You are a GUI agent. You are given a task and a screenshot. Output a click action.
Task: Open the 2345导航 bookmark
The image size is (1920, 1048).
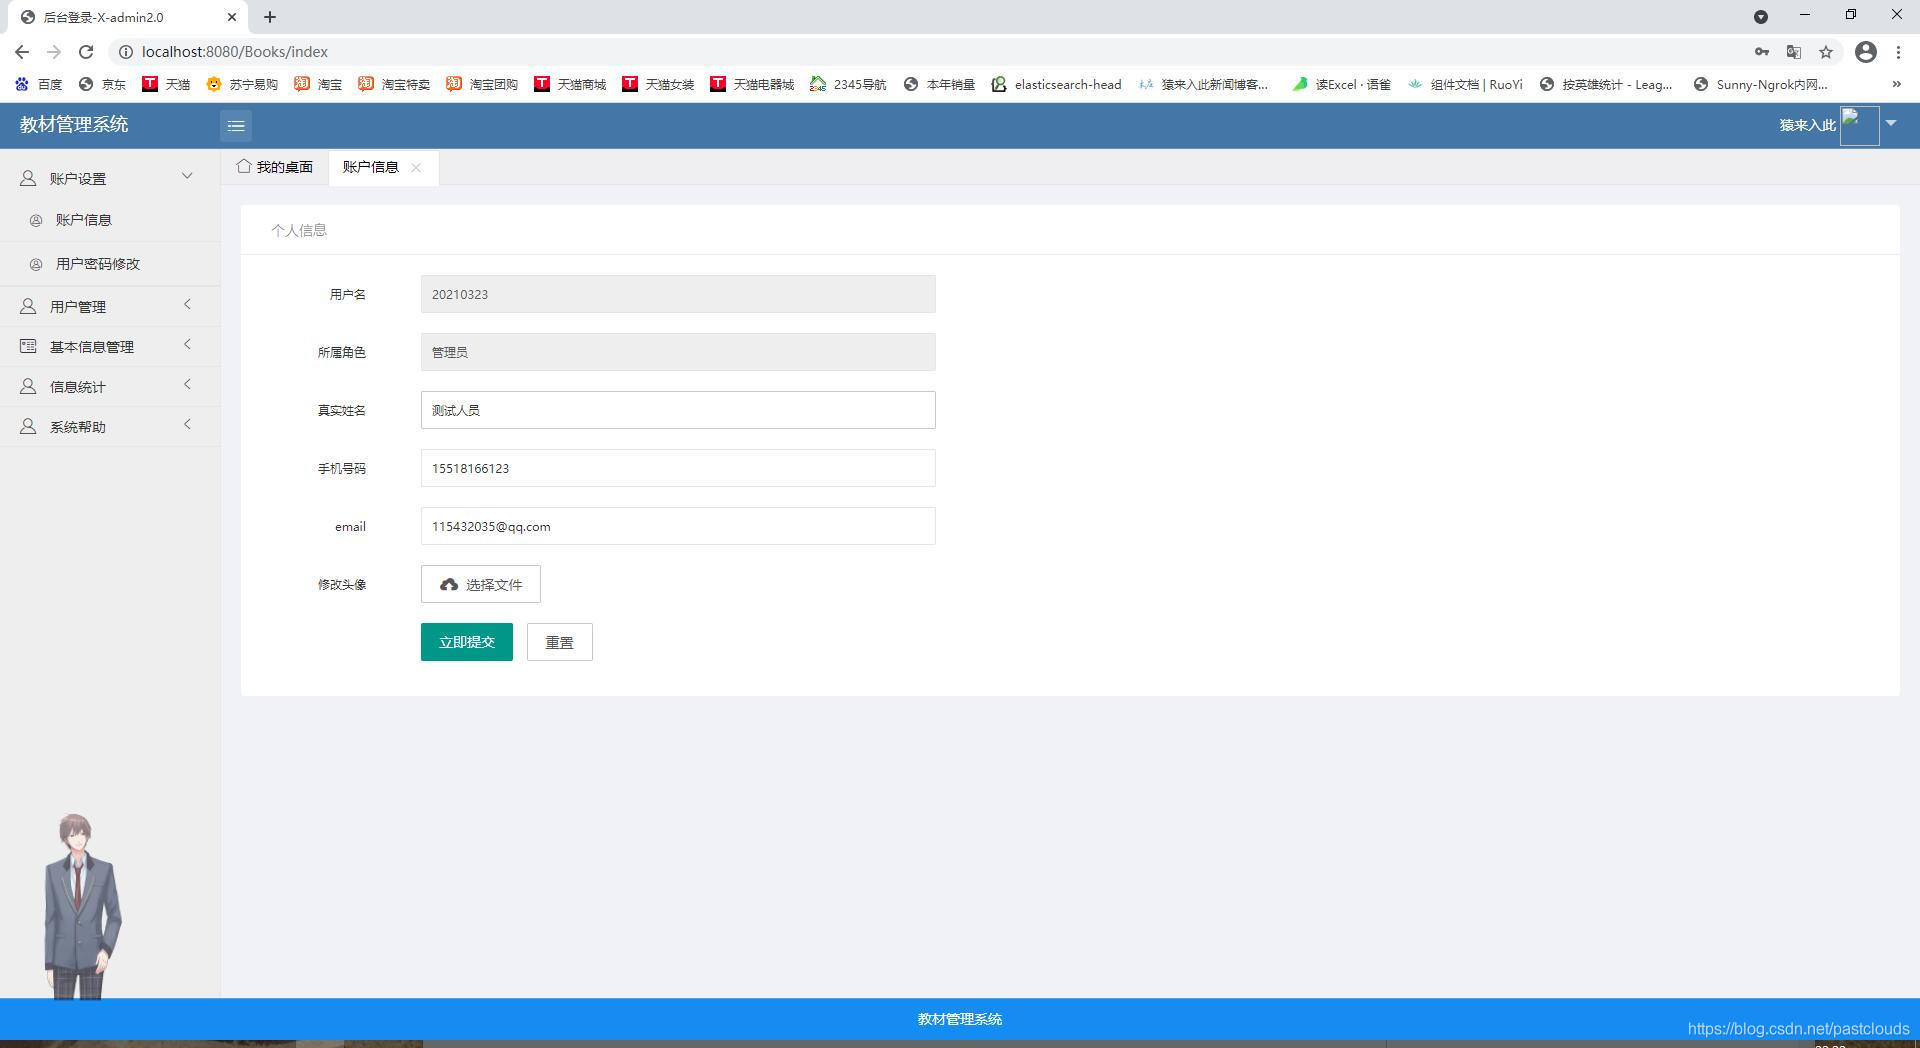coord(848,84)
